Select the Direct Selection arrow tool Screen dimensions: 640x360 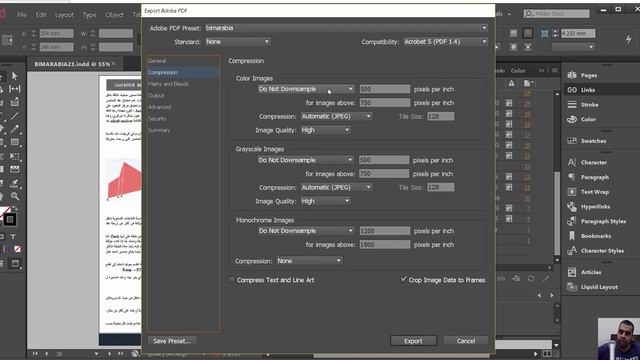[x=15, y=76]
